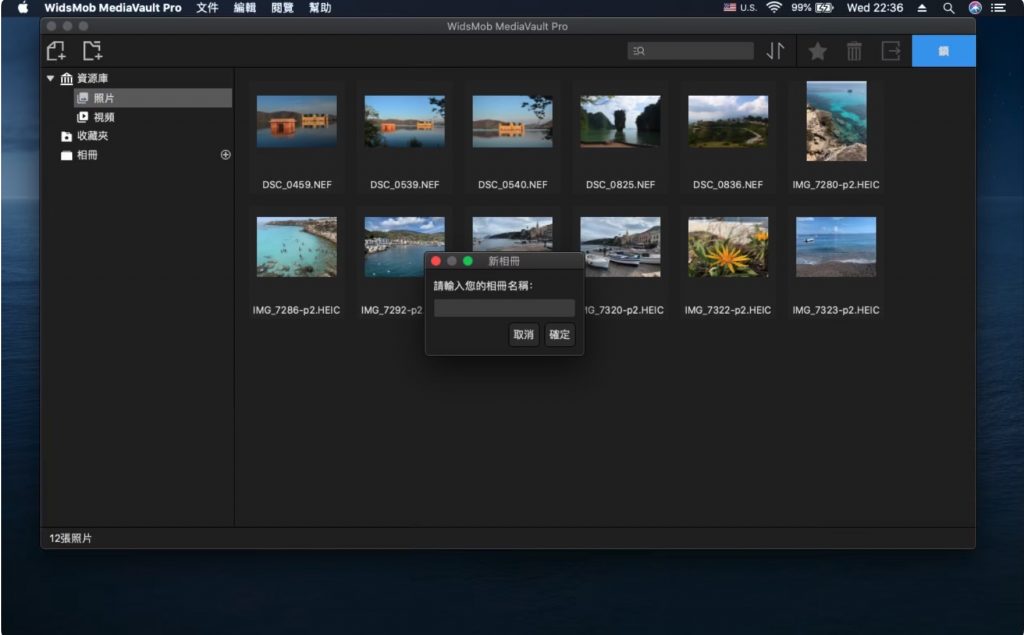Viewport: 1024px width, 635px height.
Task: Open the 幫助 menu
Action: coord(319,8)
